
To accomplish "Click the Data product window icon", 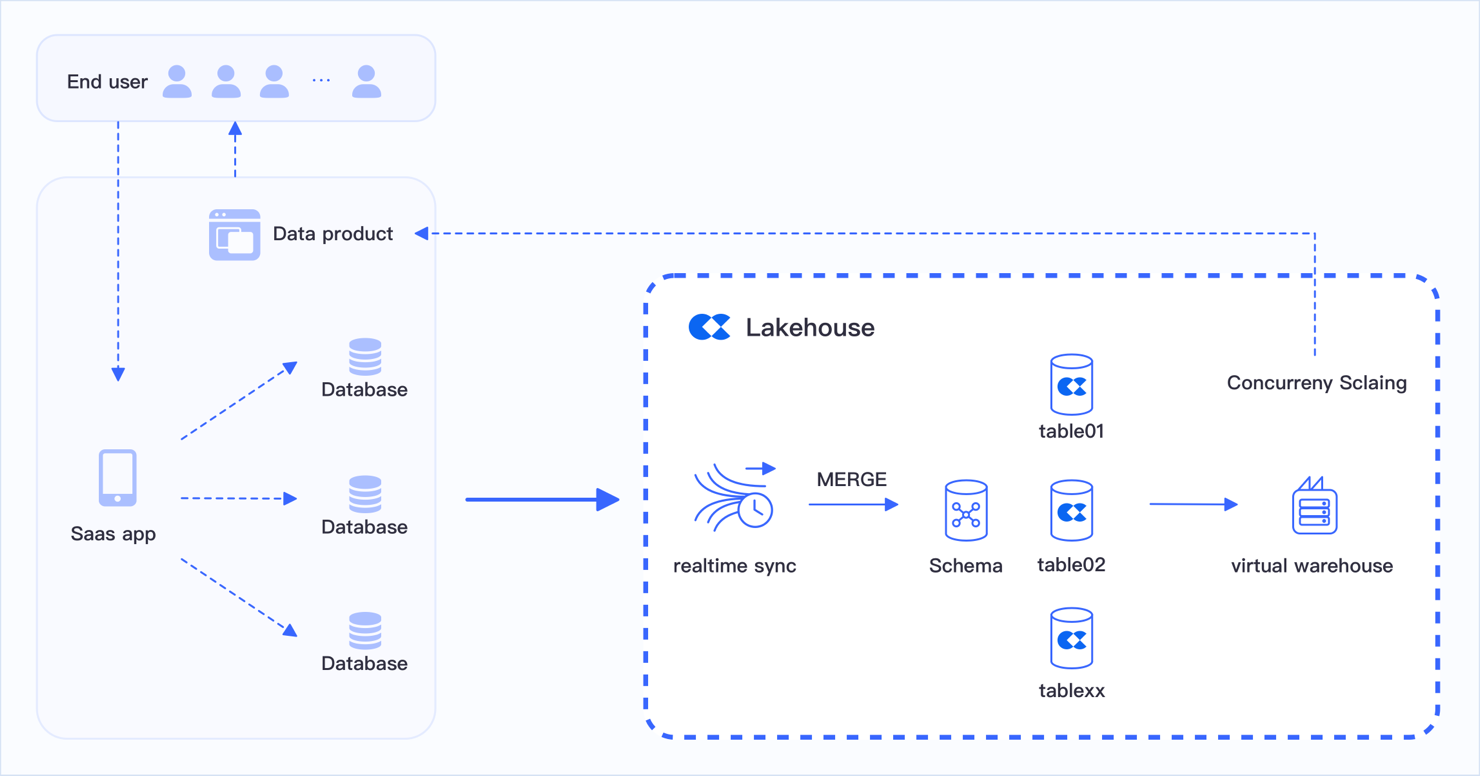I will pos(235,235).
